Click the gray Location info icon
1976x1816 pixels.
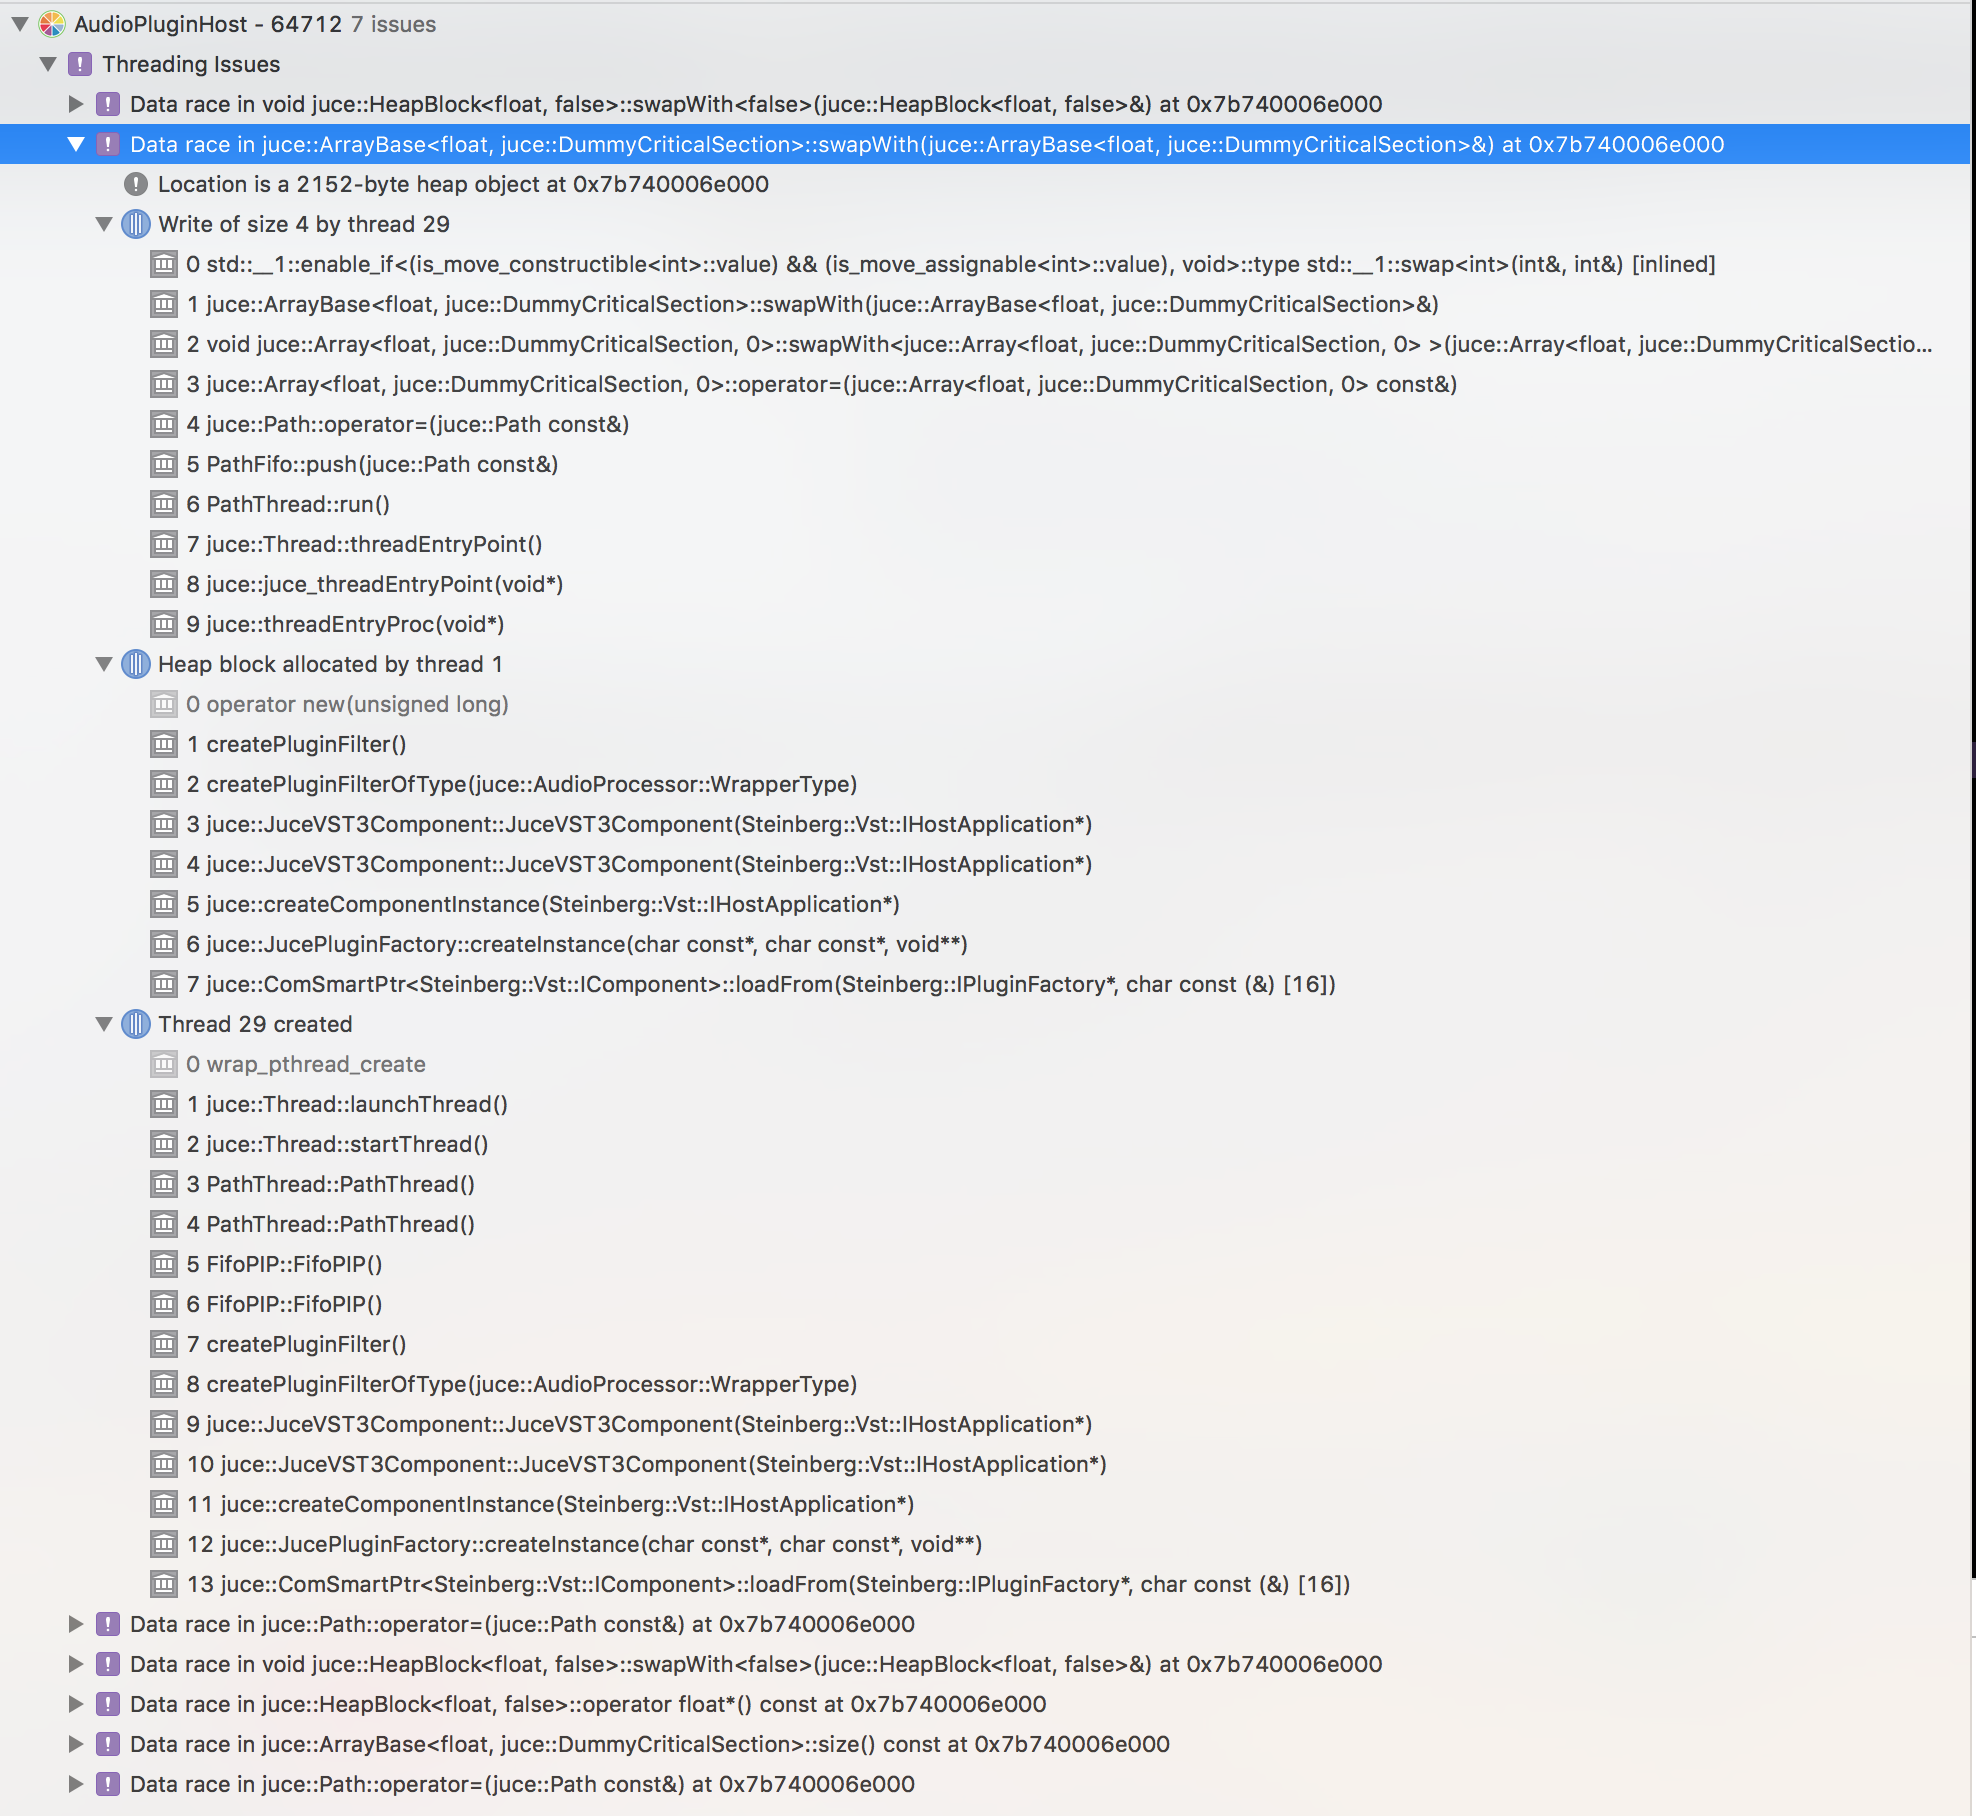136,184
